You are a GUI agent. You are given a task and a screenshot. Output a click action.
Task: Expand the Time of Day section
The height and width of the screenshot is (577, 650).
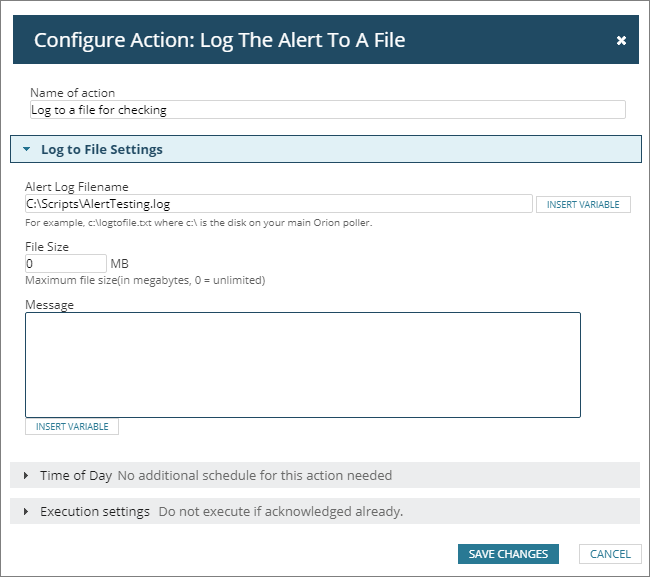coord(76,476)
